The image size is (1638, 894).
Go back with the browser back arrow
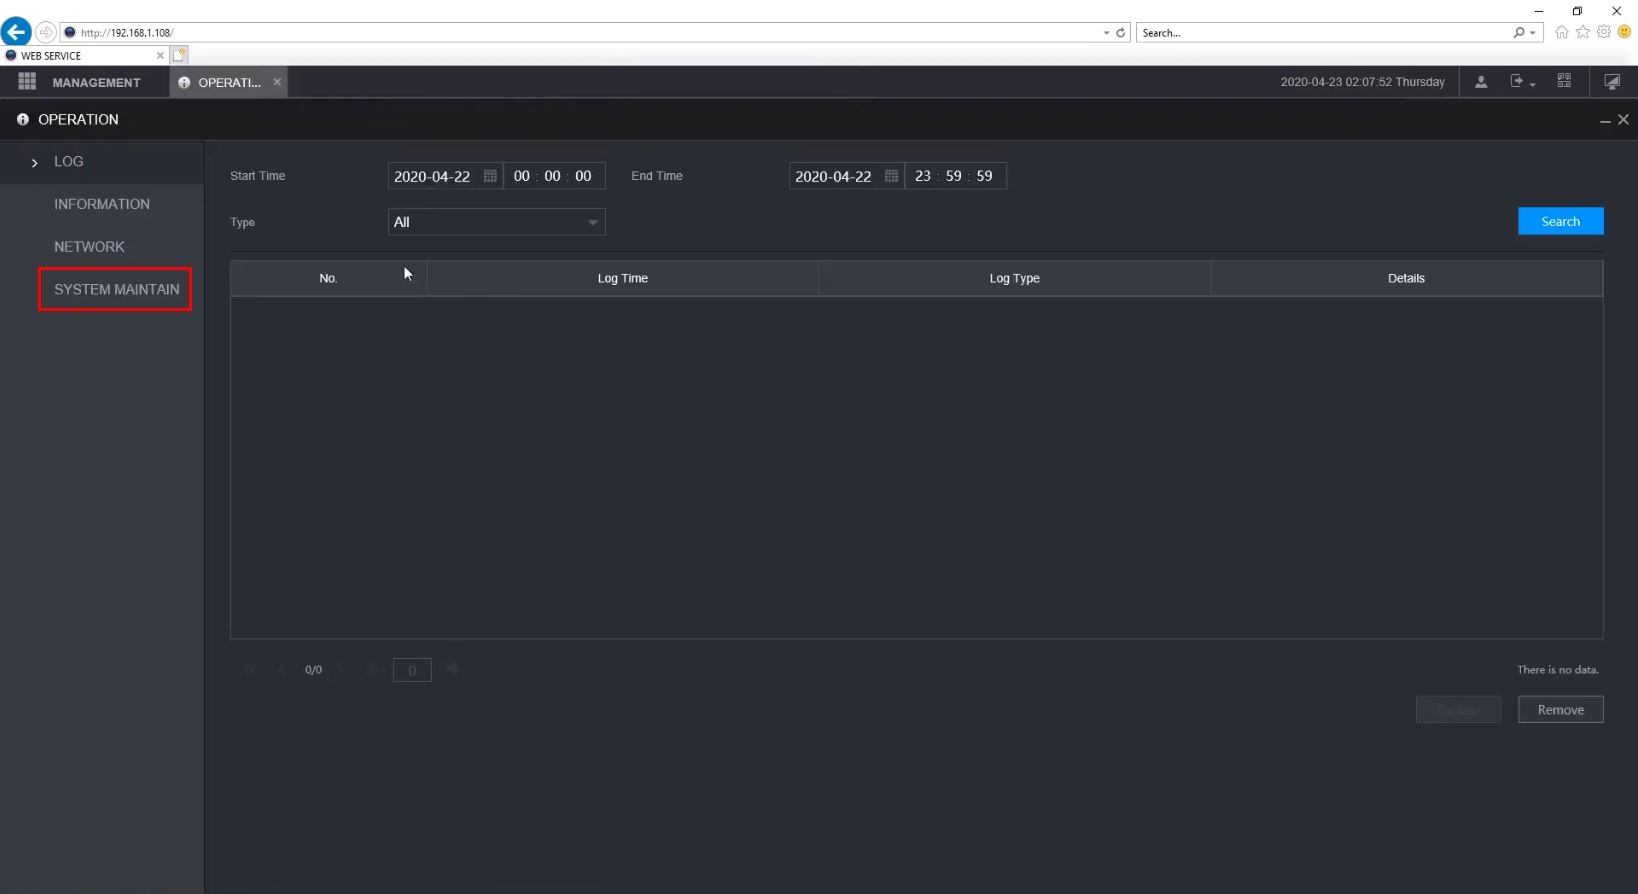click(x=16, y=32)
